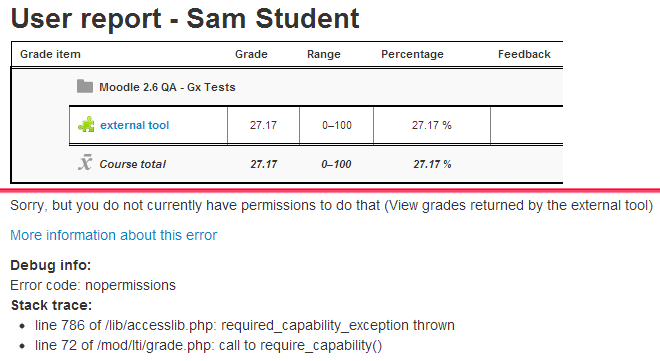This screenshot has width=660, height=361.
Task: Click the Moodle 2.6 QA - Gx Tests category
Action: pyautogui.click(x=167, y=87)
